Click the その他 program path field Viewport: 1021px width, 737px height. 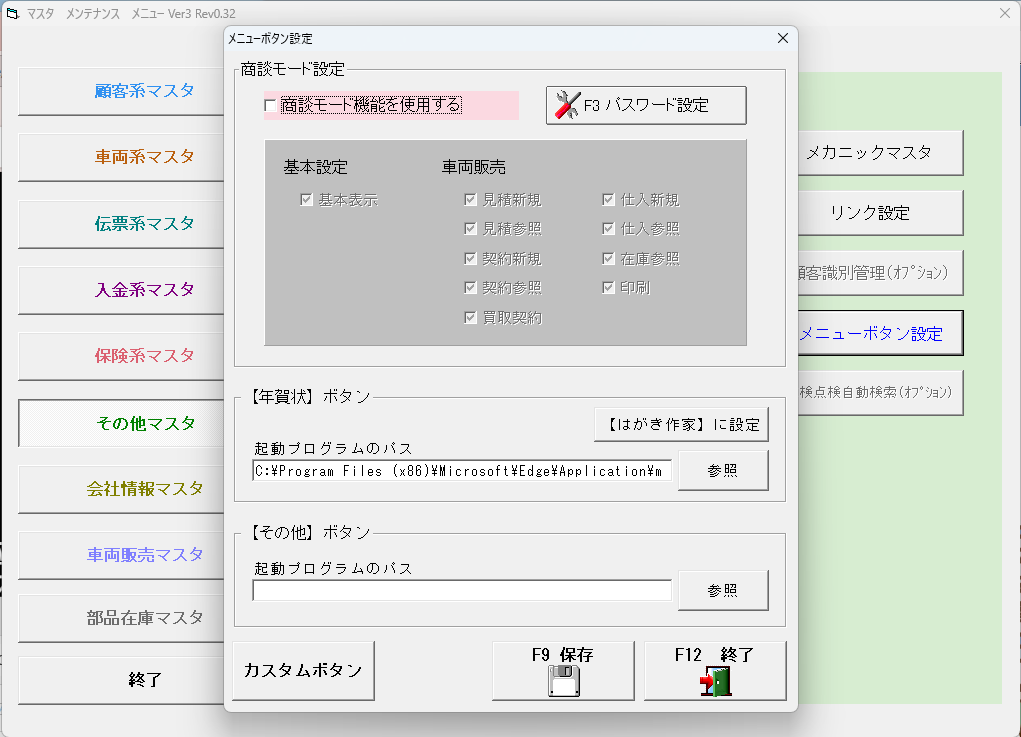(462, 591)
